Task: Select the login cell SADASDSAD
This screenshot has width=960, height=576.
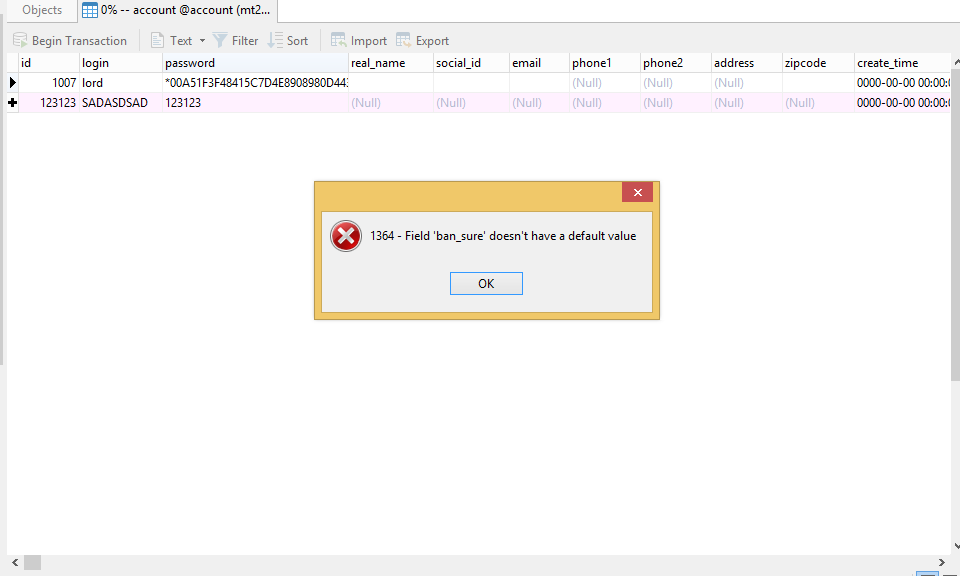Action: (121, 103)
